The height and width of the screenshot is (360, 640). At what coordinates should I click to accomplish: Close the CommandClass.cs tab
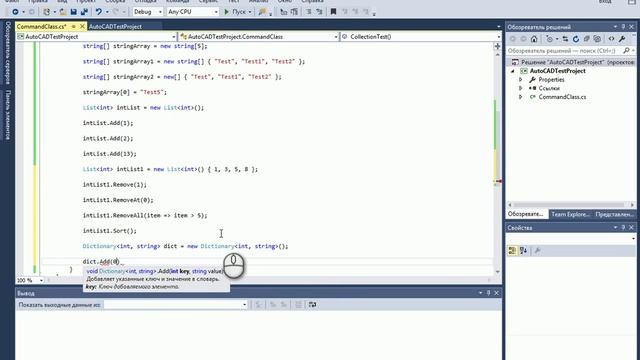tap(82, 26)
